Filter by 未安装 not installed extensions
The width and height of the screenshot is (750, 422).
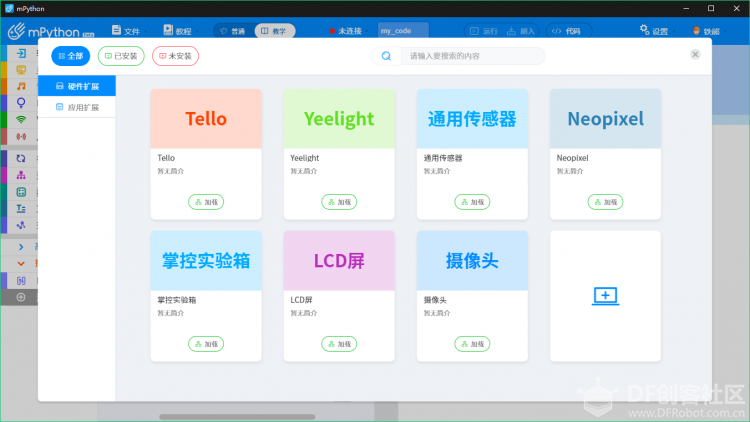click(176, 56)
